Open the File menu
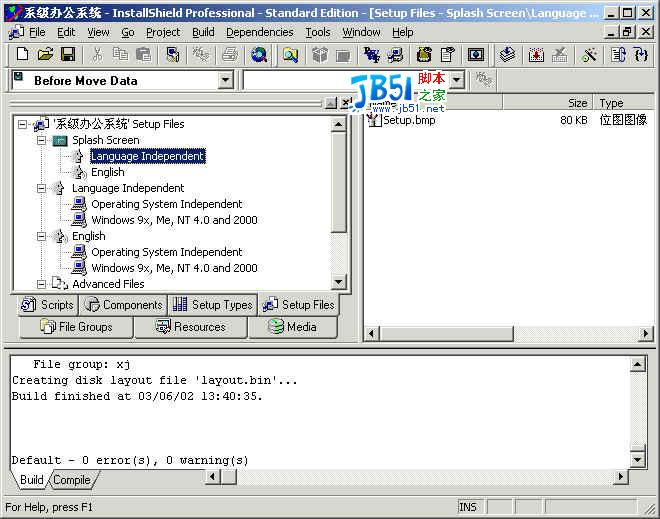Screen dimensions: 660x519 tap(37, 32)
